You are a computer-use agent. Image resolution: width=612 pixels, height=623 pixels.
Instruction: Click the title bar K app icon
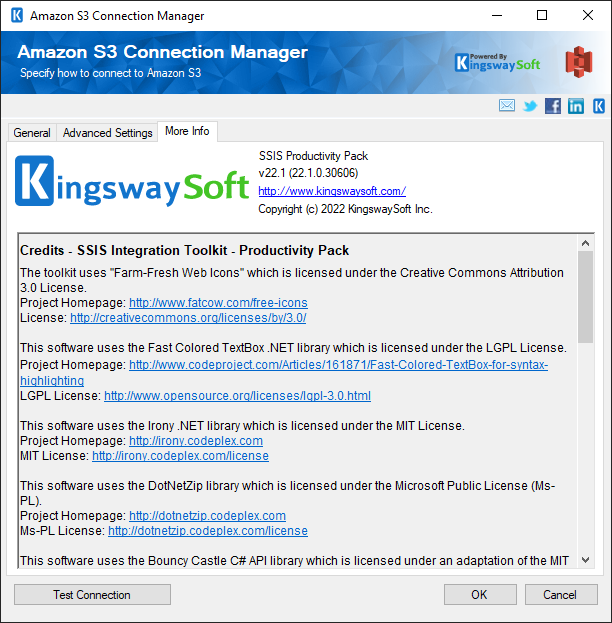coord(17,15)
